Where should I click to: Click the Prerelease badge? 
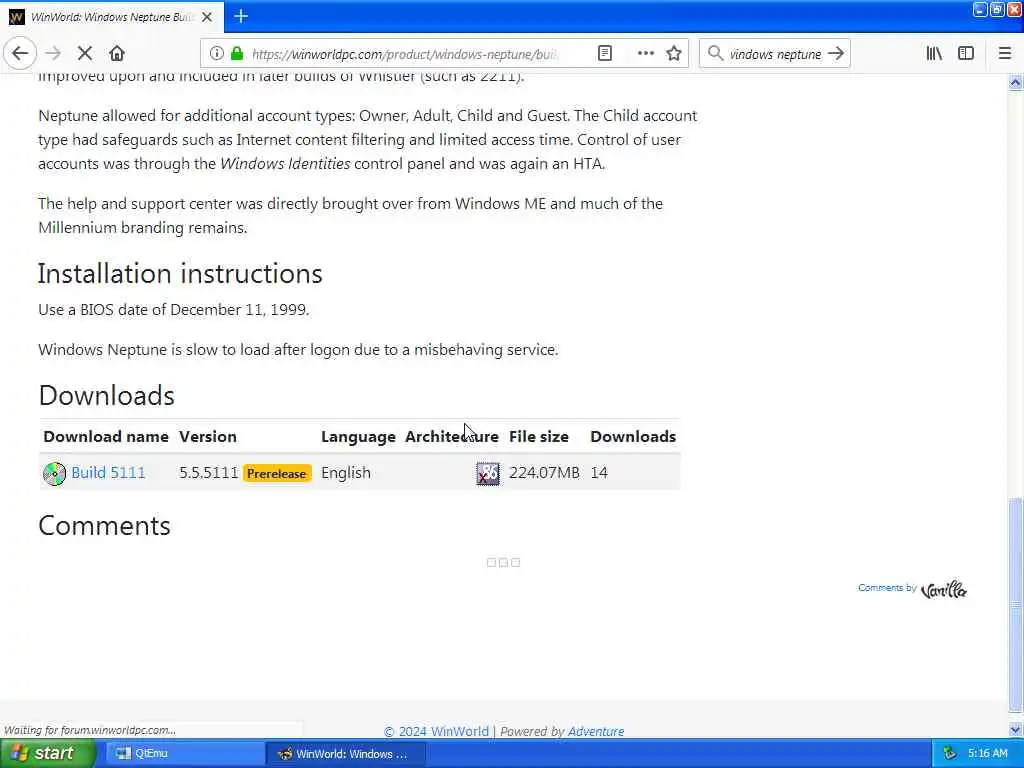click(277, 473)
